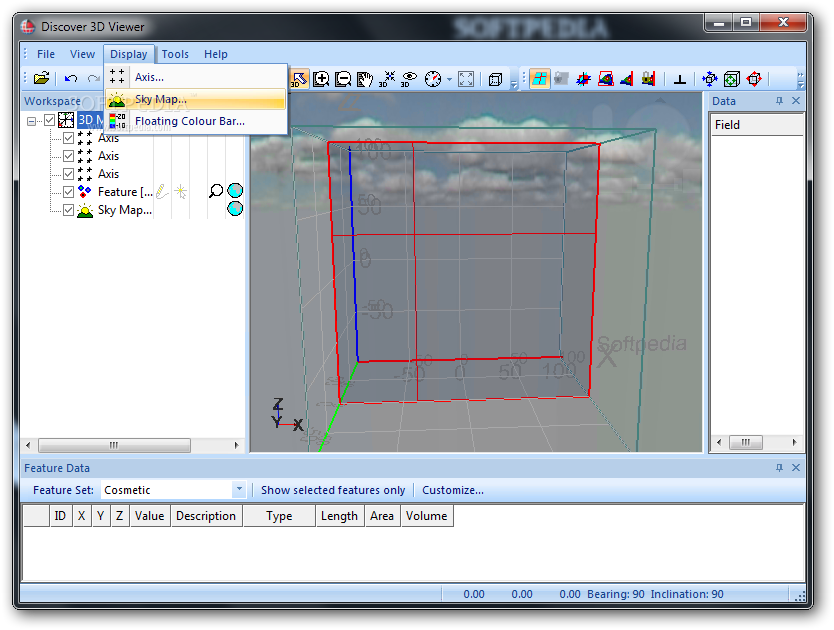Image resolution: width=834 pixels, height=630 pixels.
Task: Uncheck the middle Axis layer checkbox
Action: (x=68, y=156)
